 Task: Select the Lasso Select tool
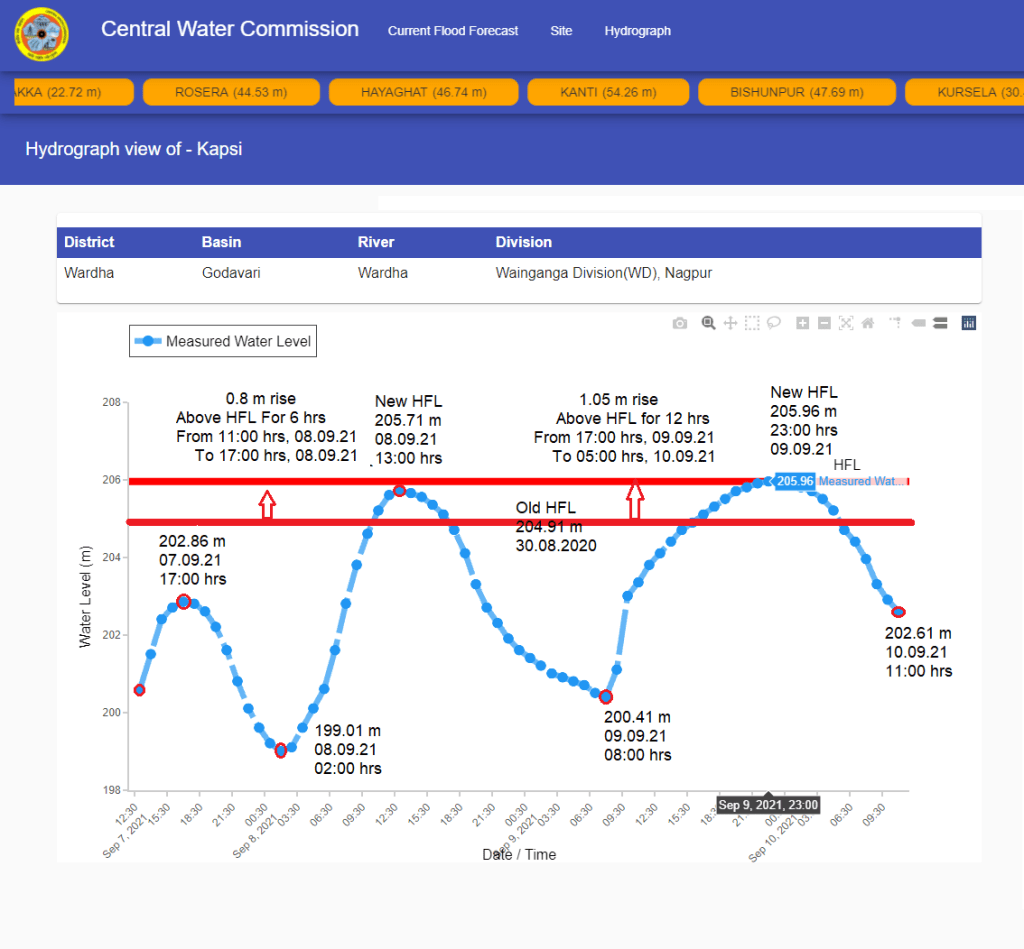point(774,323)
